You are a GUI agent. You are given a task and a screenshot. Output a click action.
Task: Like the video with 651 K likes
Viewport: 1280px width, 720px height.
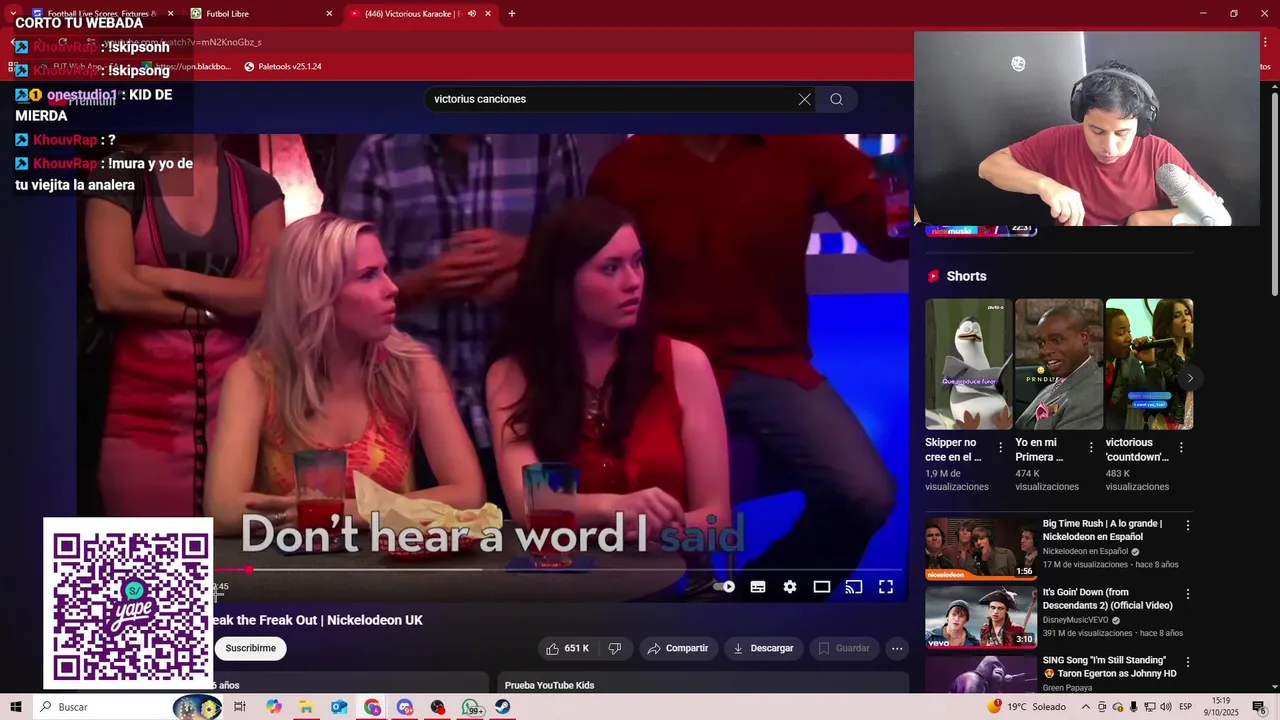tap(567, 648)
